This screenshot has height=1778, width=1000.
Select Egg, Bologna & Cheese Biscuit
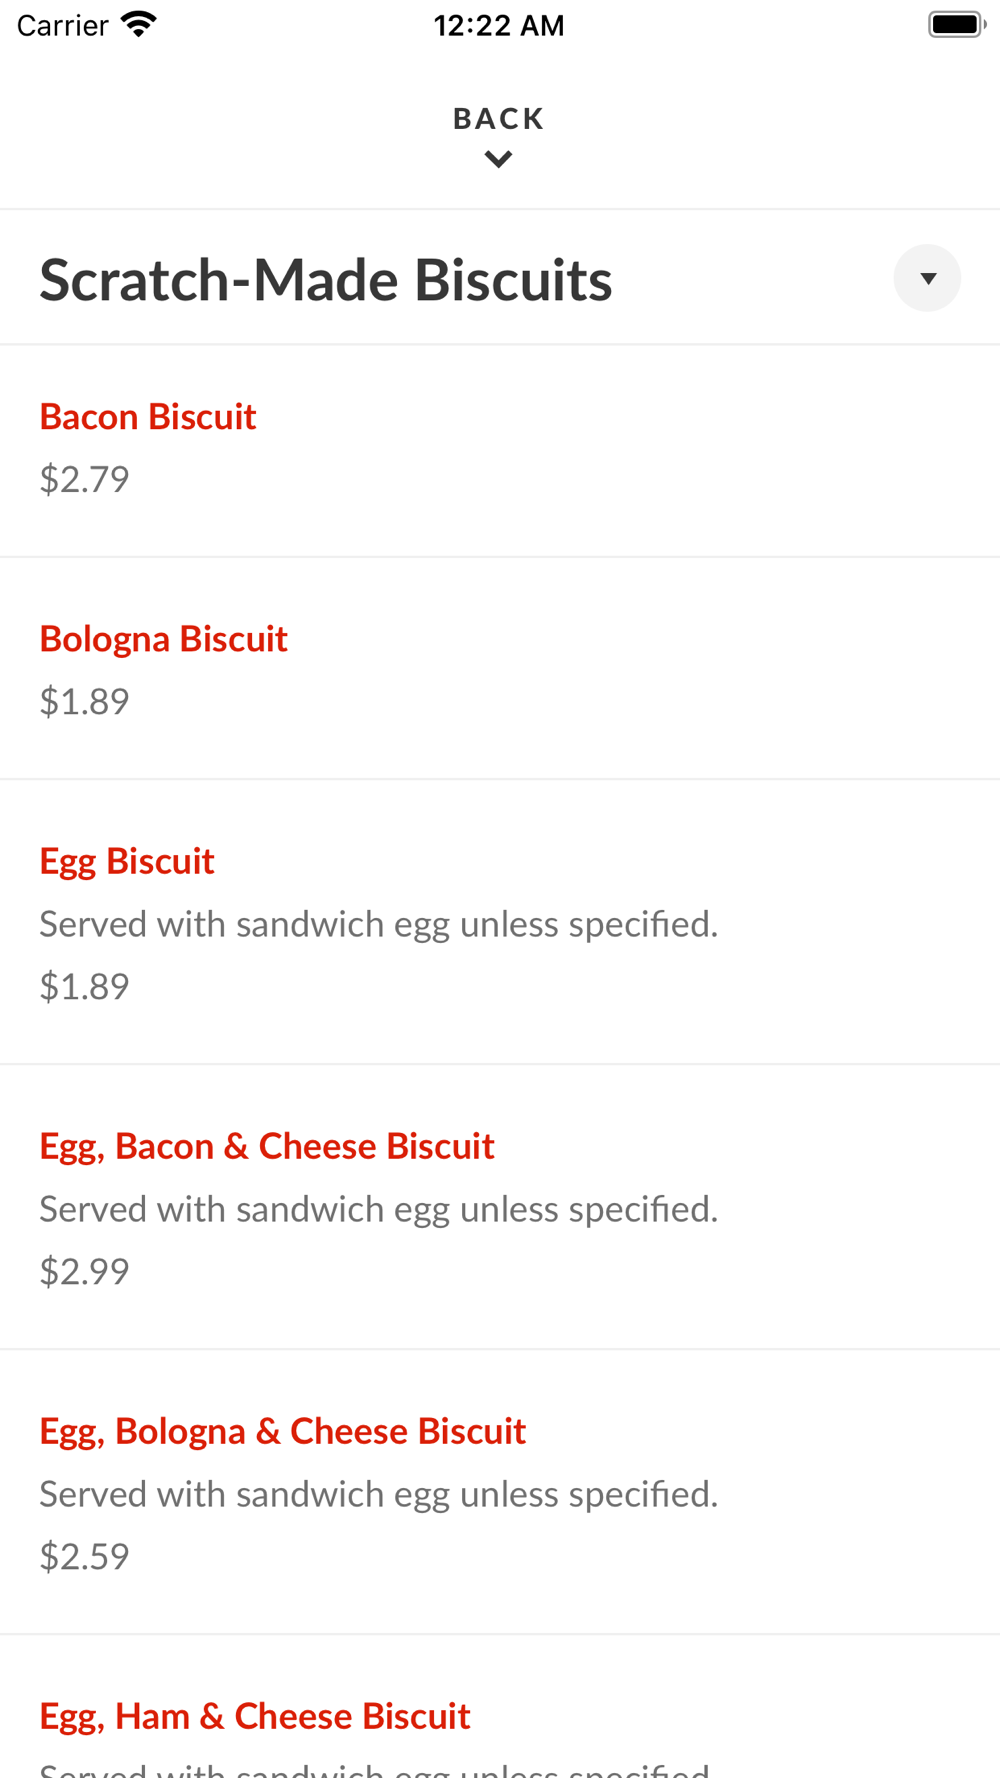coord(282,1431)
